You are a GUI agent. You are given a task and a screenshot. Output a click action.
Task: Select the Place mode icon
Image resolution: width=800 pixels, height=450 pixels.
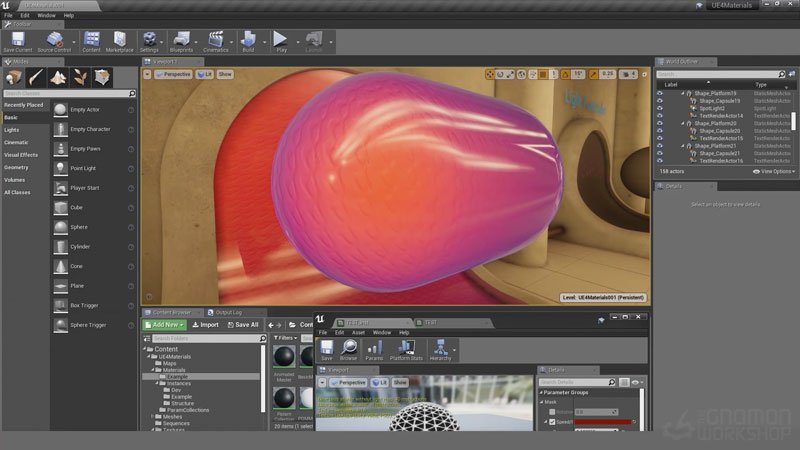tap(13, 78)
